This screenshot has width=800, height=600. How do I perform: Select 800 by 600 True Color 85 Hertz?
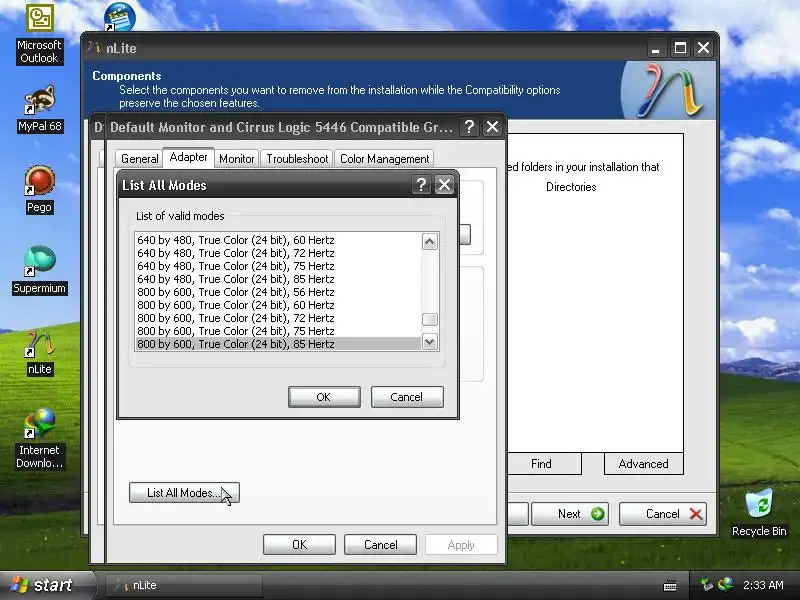click(278, 344)
